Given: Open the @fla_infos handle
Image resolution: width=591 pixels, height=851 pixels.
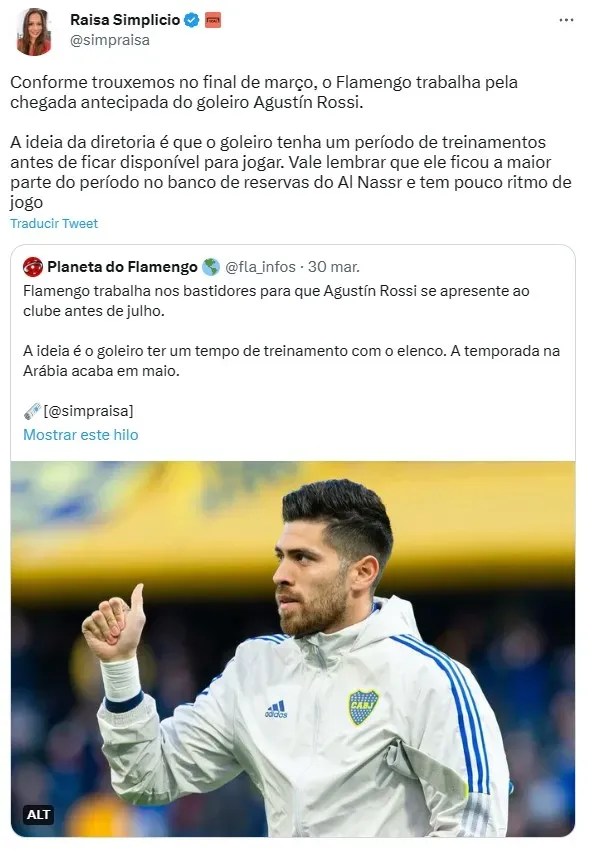Looking at the screenshot, I should tap(260, 267).
